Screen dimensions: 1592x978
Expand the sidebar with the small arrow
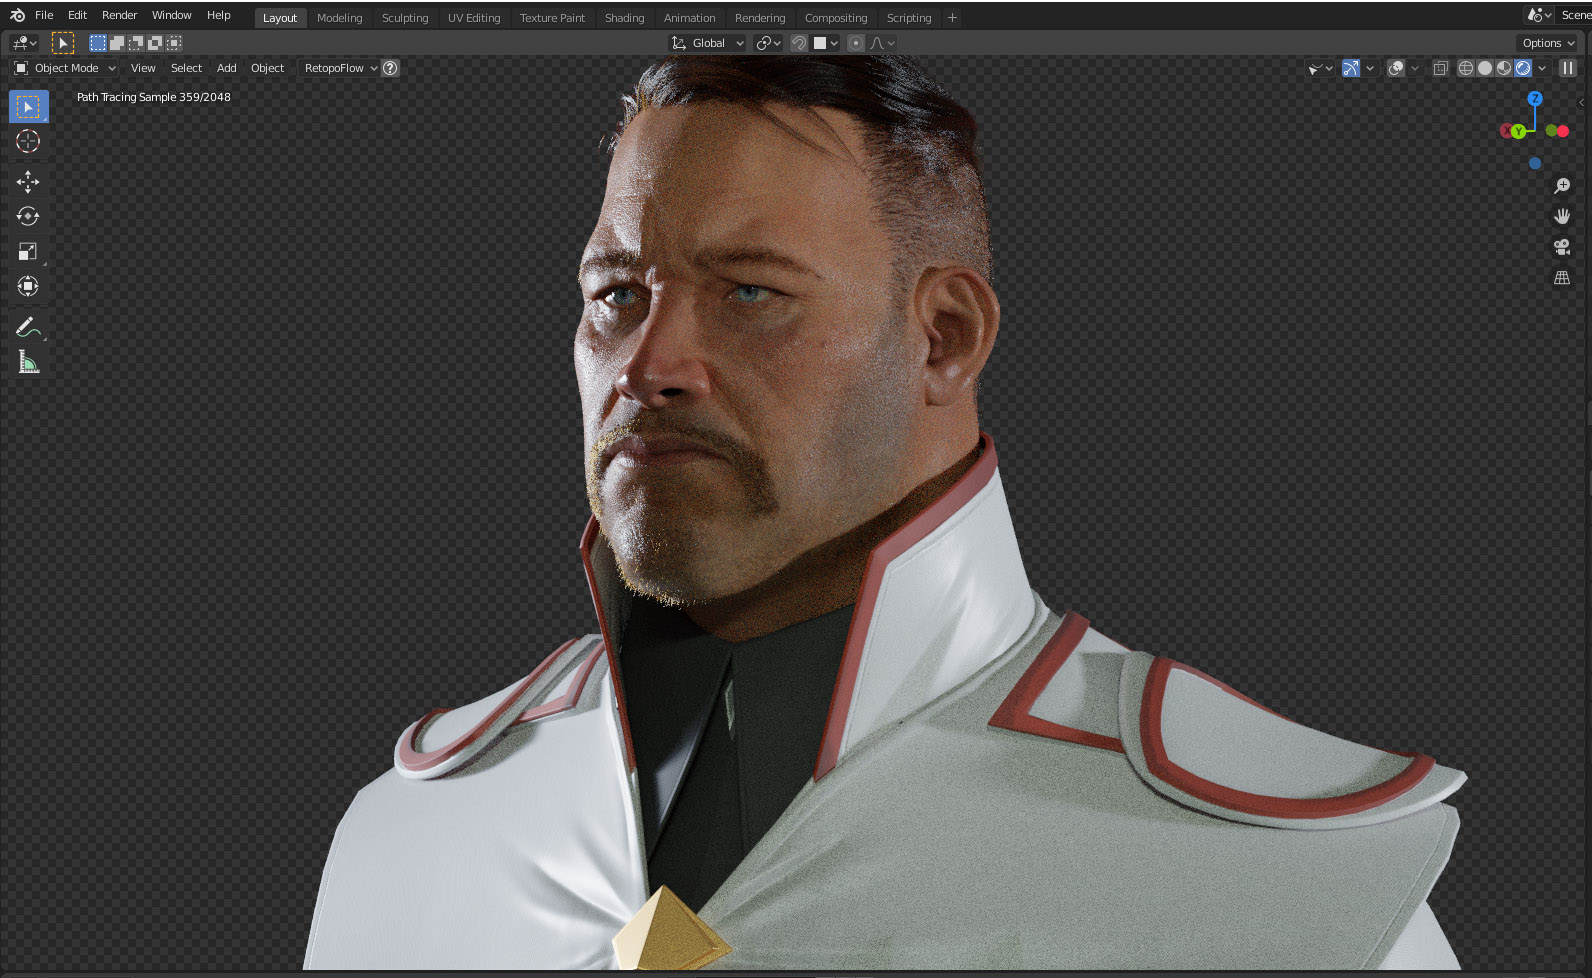[x=1581, y=103]
